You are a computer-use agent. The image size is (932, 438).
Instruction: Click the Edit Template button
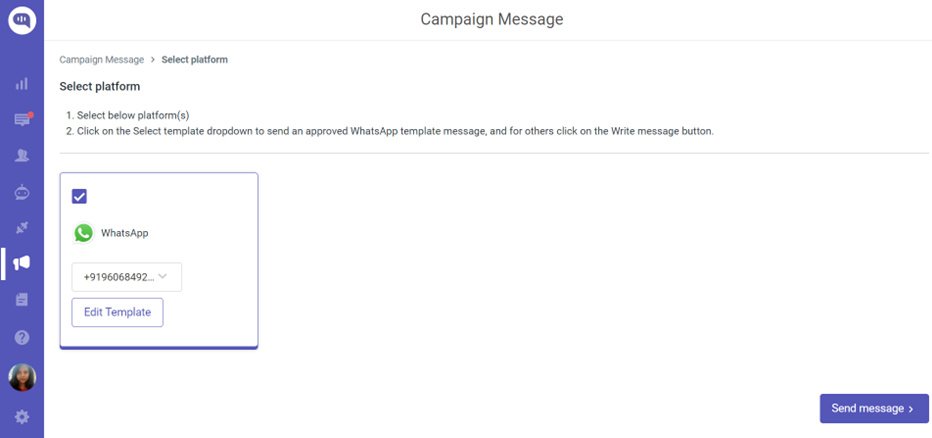tap(118, 312)
